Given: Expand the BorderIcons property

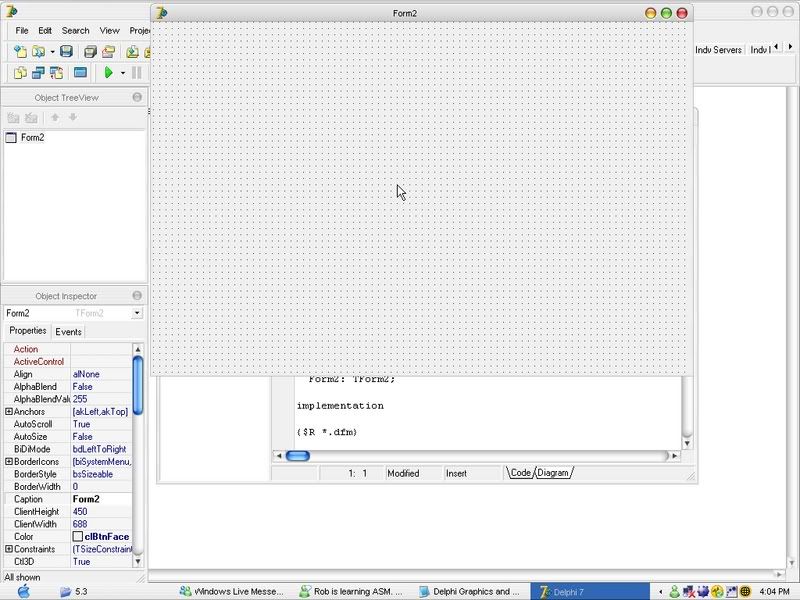Looking at the screenshot, I should point(9,462).
